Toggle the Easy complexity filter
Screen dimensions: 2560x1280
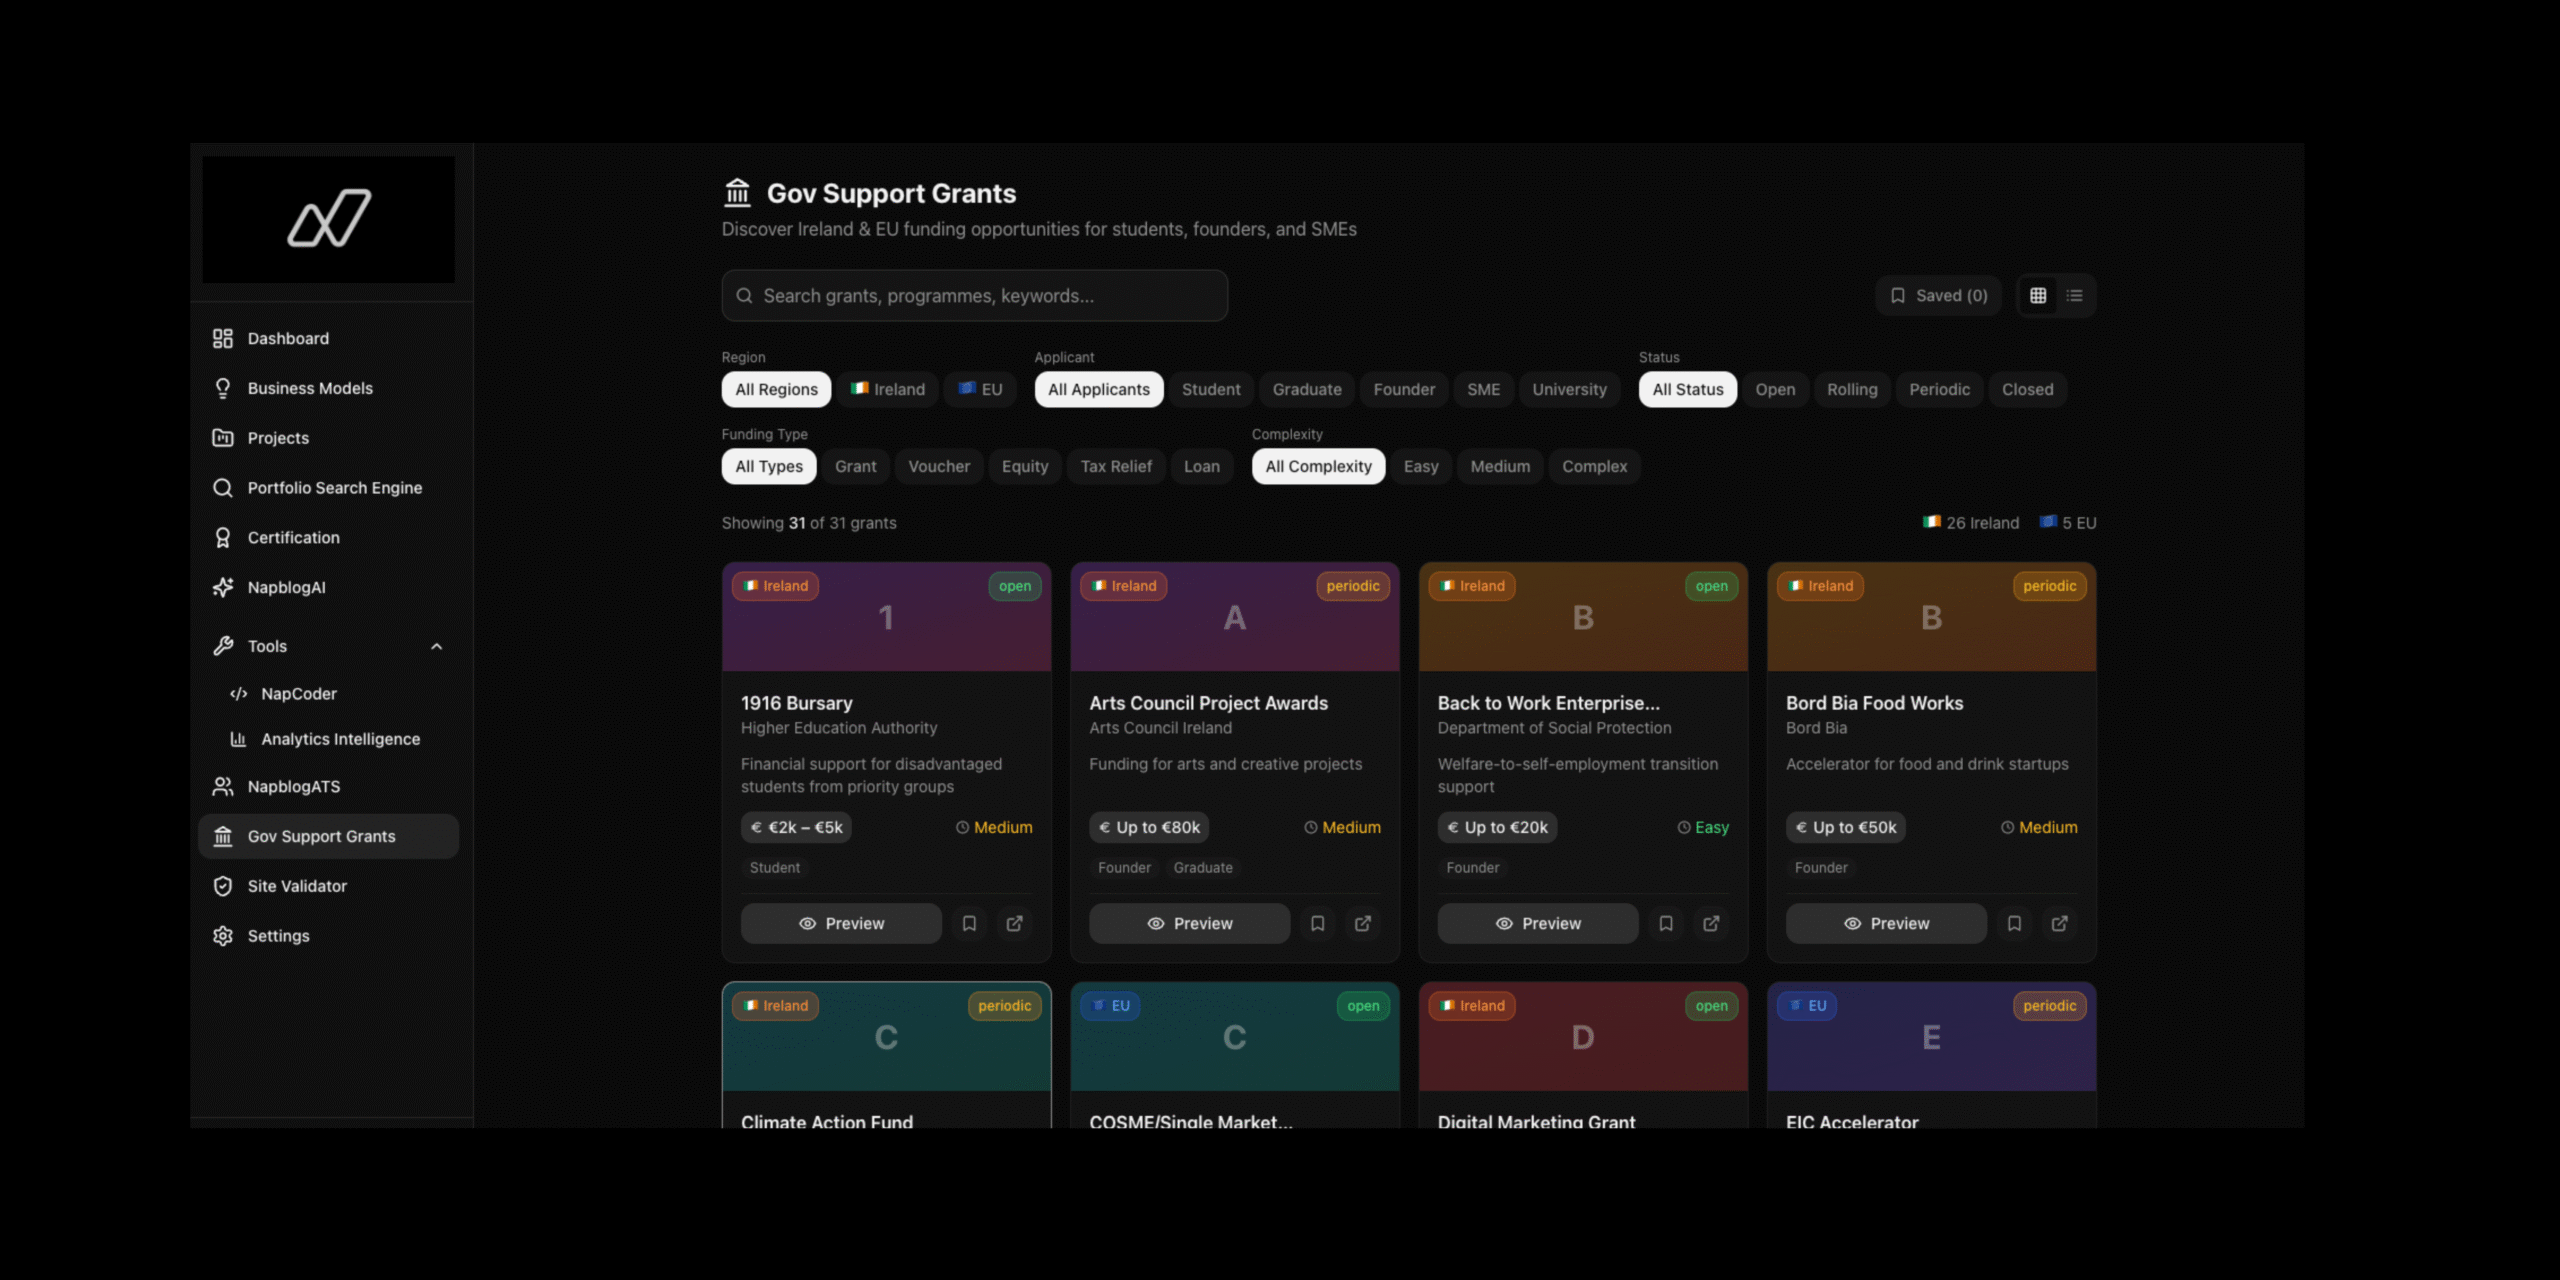click(1420, 467)
